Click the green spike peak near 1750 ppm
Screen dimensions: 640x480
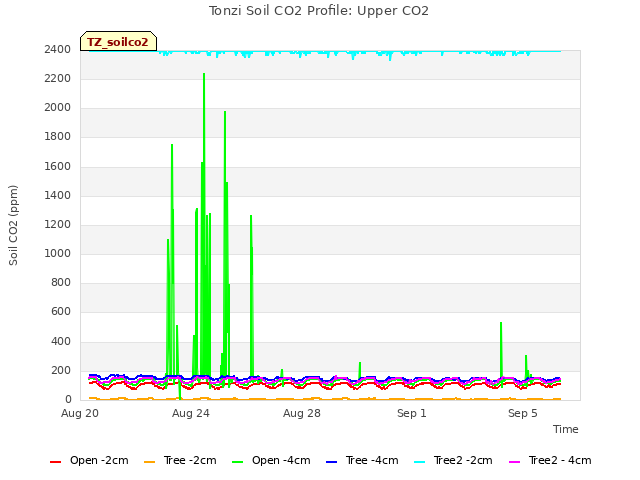(x=172, y=145)
